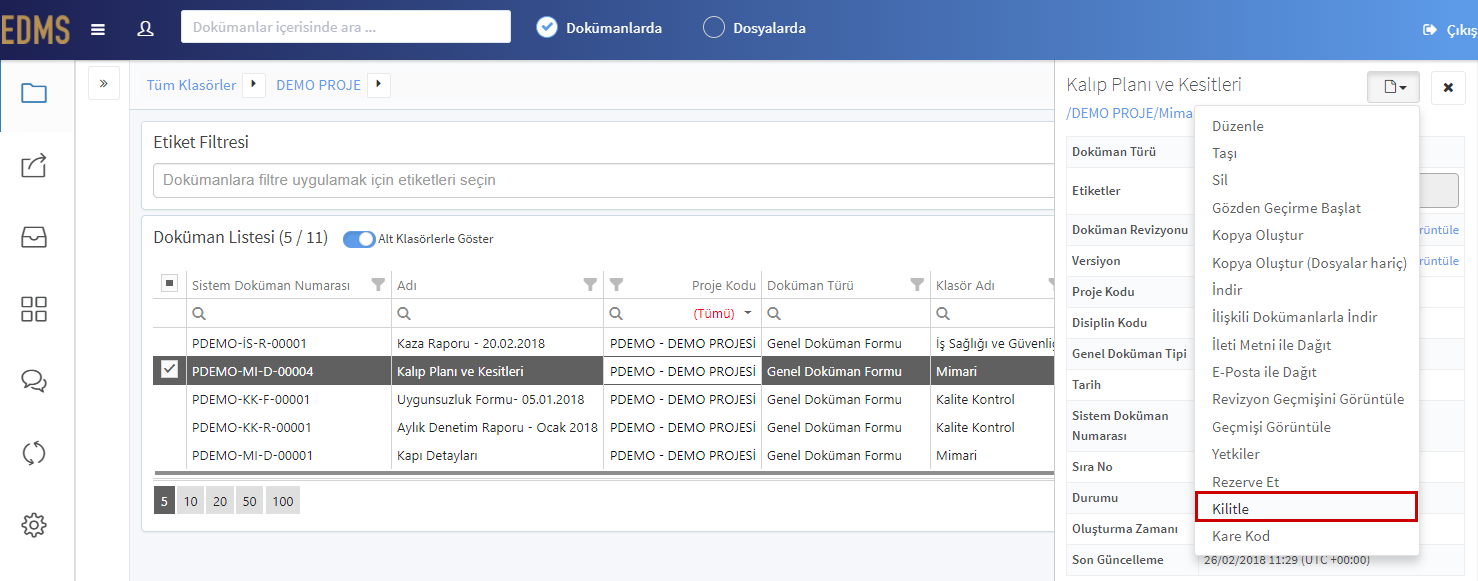
Task: Open the sync cycle sidebar icon
Action: click(x=34, y=453)
